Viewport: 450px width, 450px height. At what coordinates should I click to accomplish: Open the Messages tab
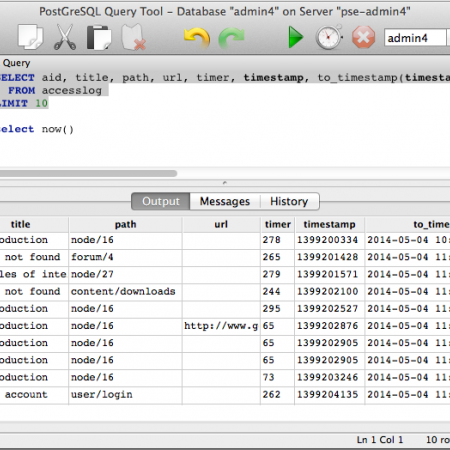[225, 201]
